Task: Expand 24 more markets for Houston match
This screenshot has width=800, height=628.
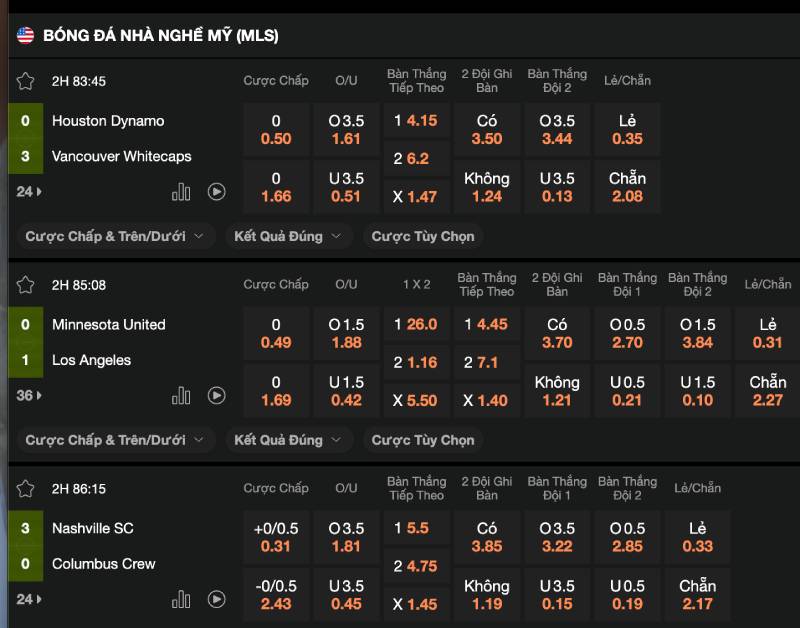Action: click(x=29, y=191)
